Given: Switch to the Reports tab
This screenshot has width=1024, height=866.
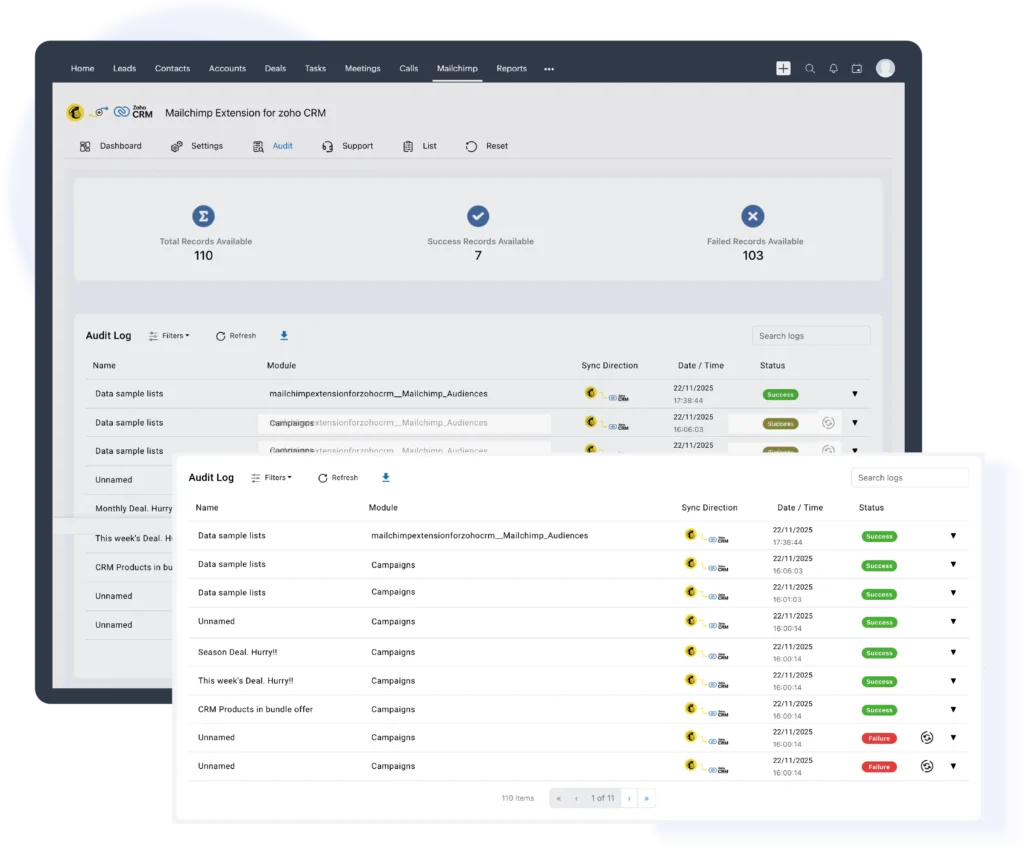Looking at the screenshot, I should pos(511,68).
